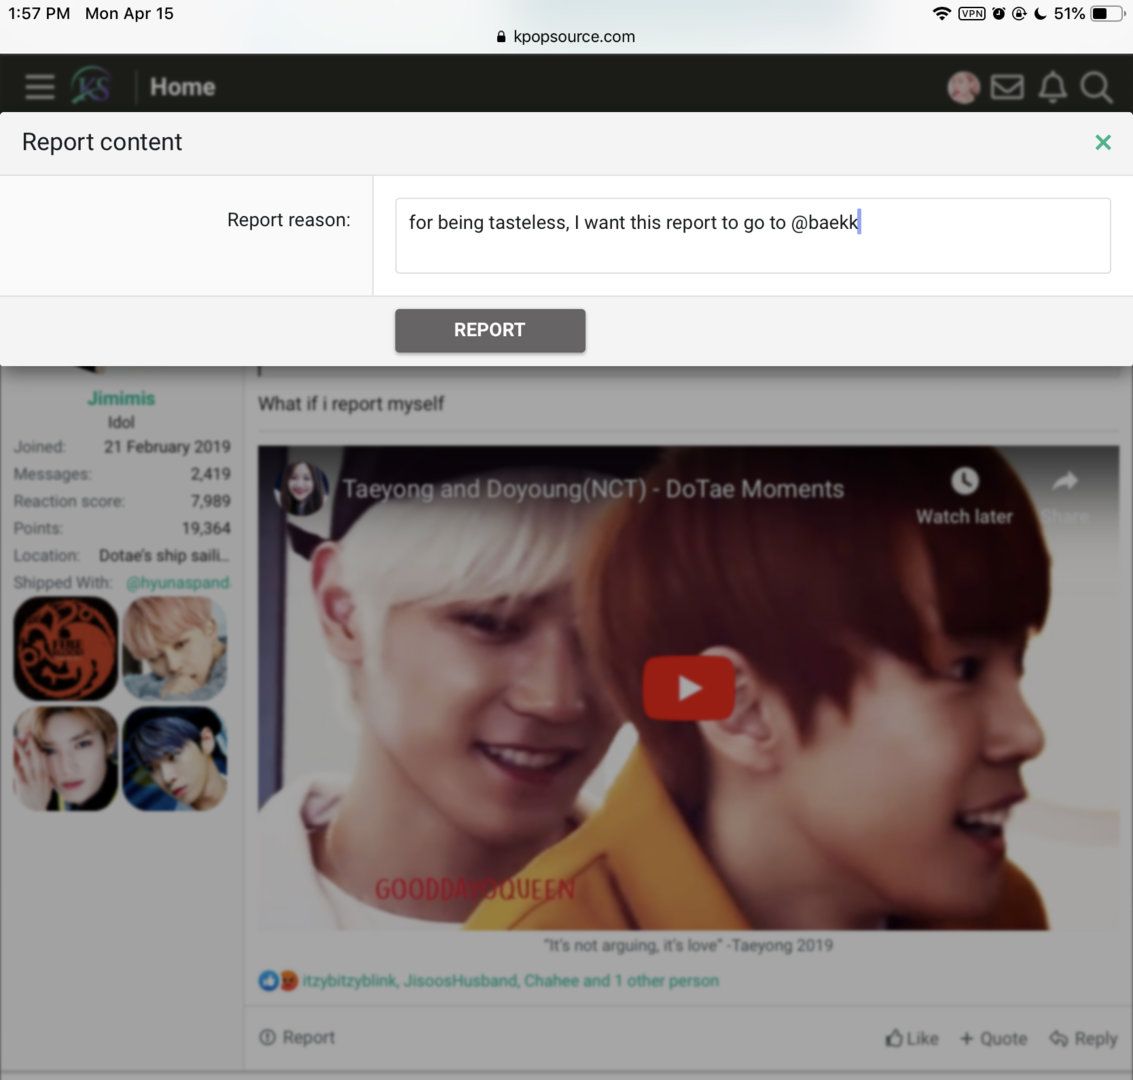
Task: Open the blond-haired idol thumbnail beside the dragon emblem
Action: pyautogui.click(x=175, y=649)
